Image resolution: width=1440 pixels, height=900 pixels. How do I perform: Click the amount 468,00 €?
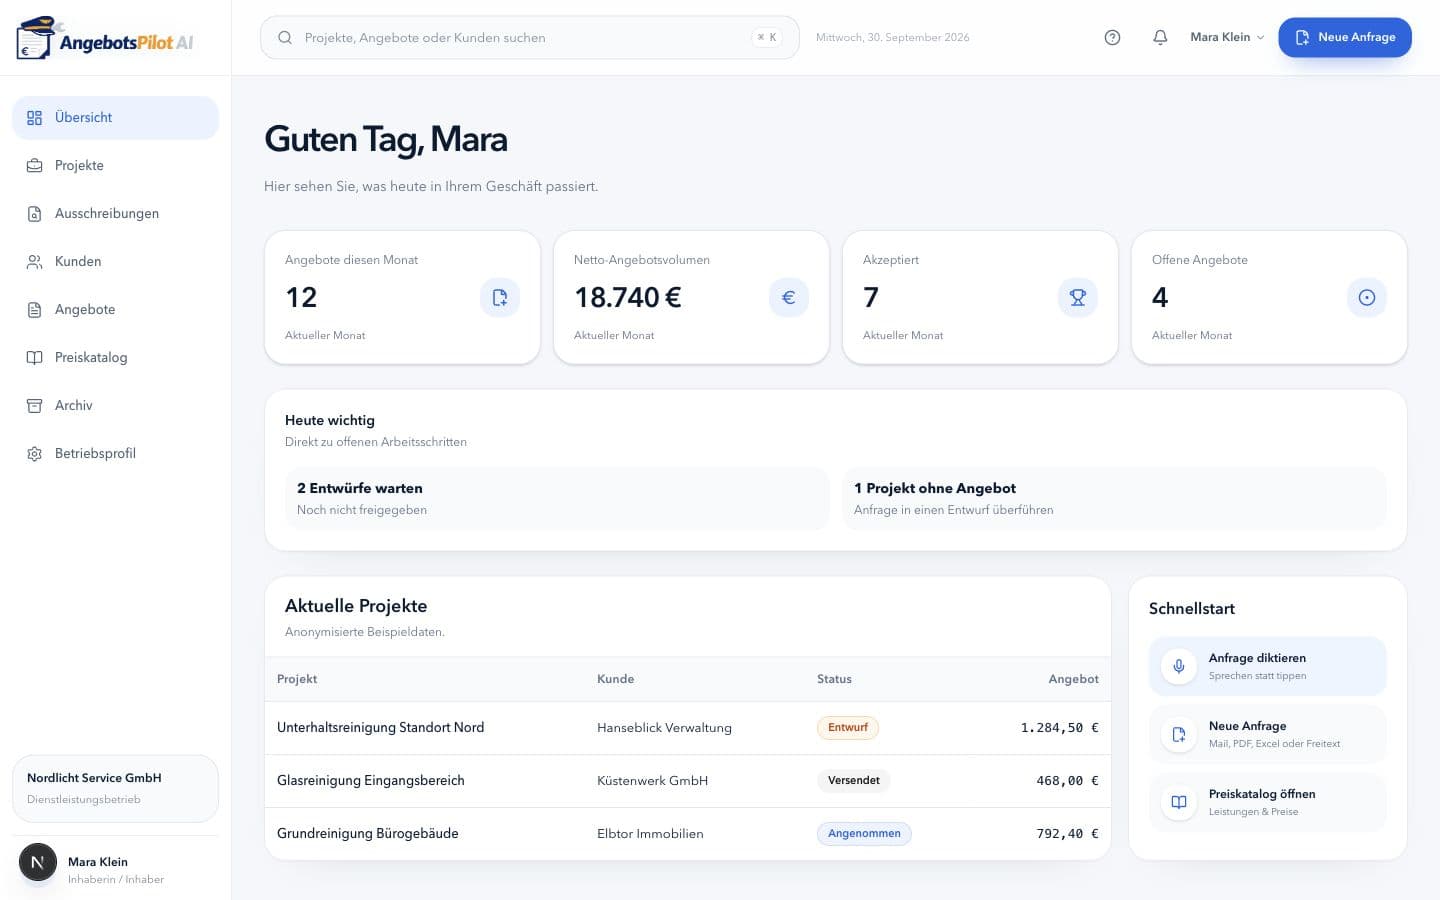coord(1067,780)
